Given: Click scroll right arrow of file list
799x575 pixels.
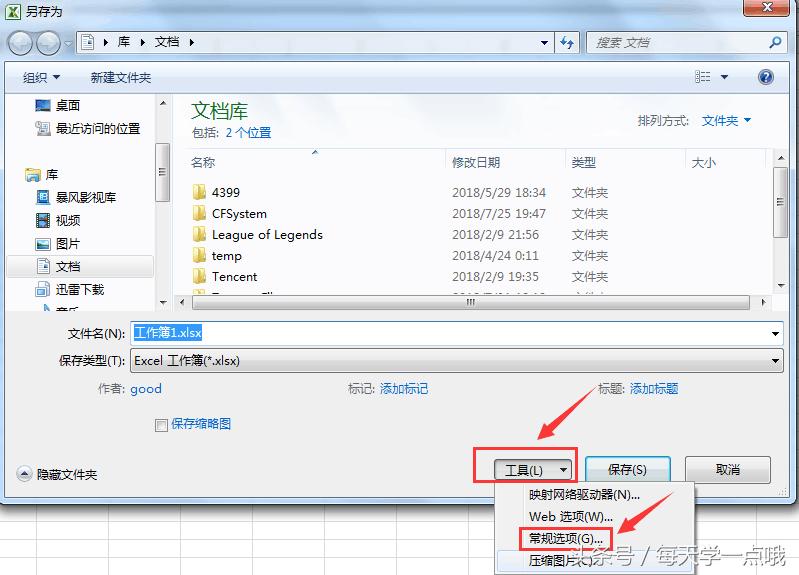Looking at the screenshot, I should click(x=763, y=302).
